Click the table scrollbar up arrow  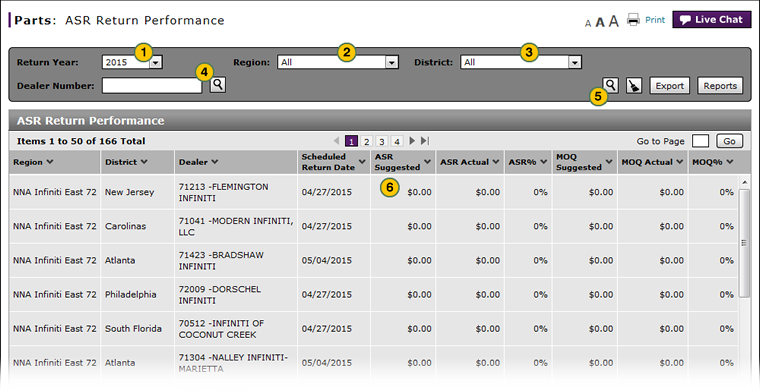point(744,182)
